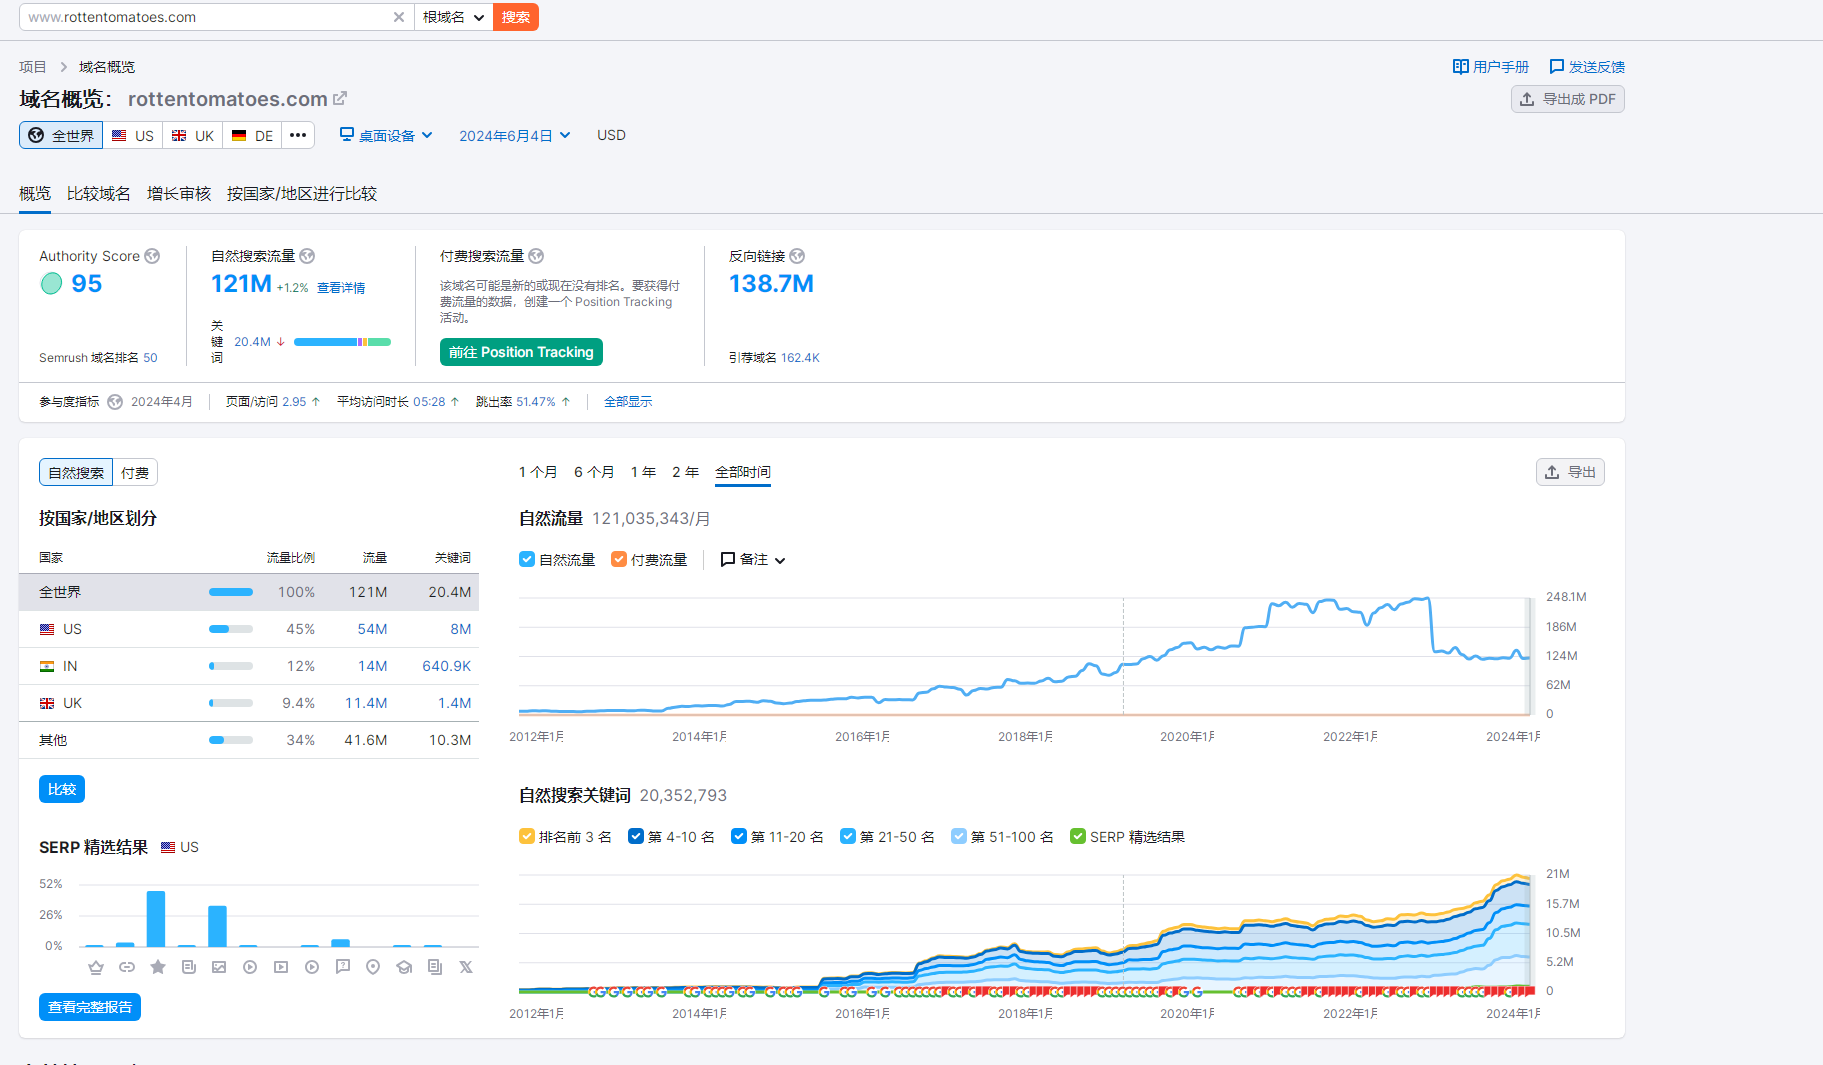Click 全部显示 link in engagement metrics

pos(628,402)
